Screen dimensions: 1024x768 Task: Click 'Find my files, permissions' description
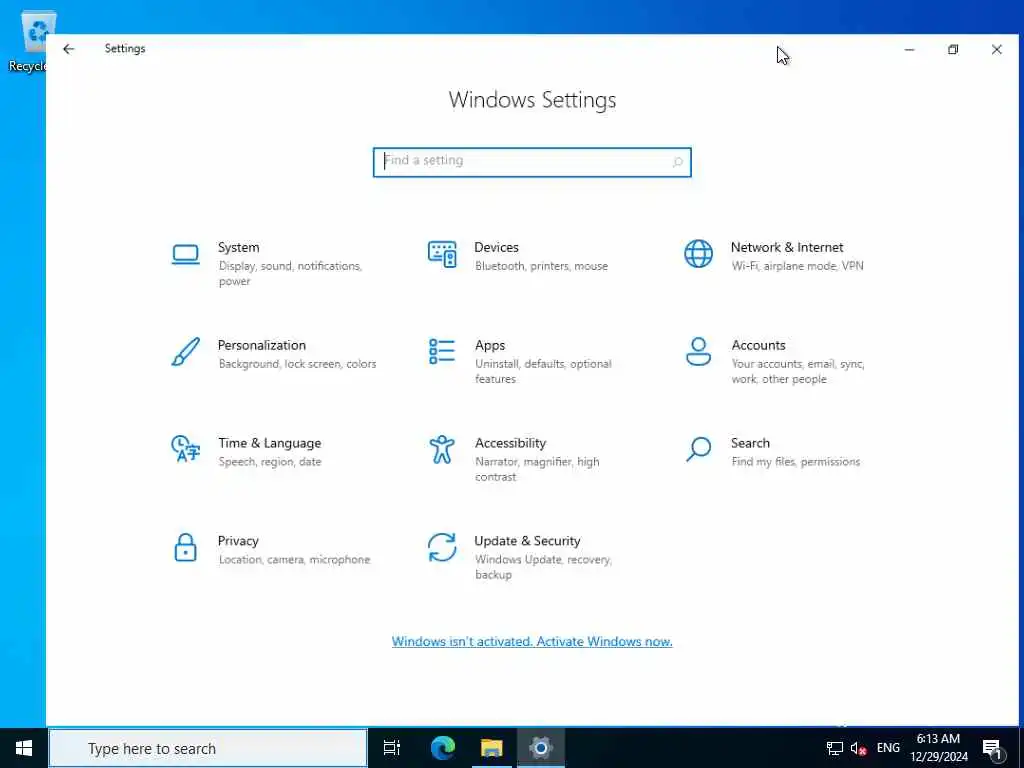[x=795, y=462]
